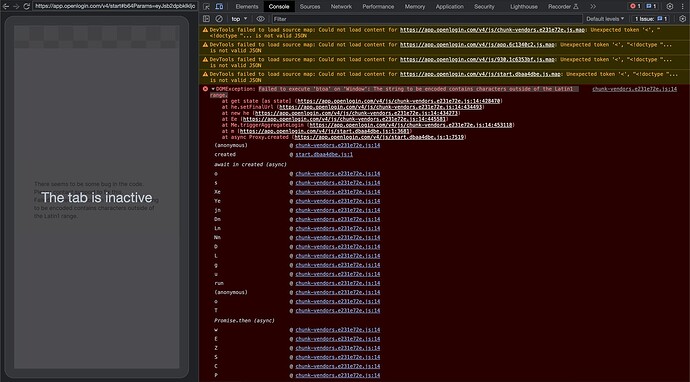This screenshot has width=690, height=382.
Task: Open the source link in the 'Ln' row
Action: pyautogui.click(x=338, y=228)
